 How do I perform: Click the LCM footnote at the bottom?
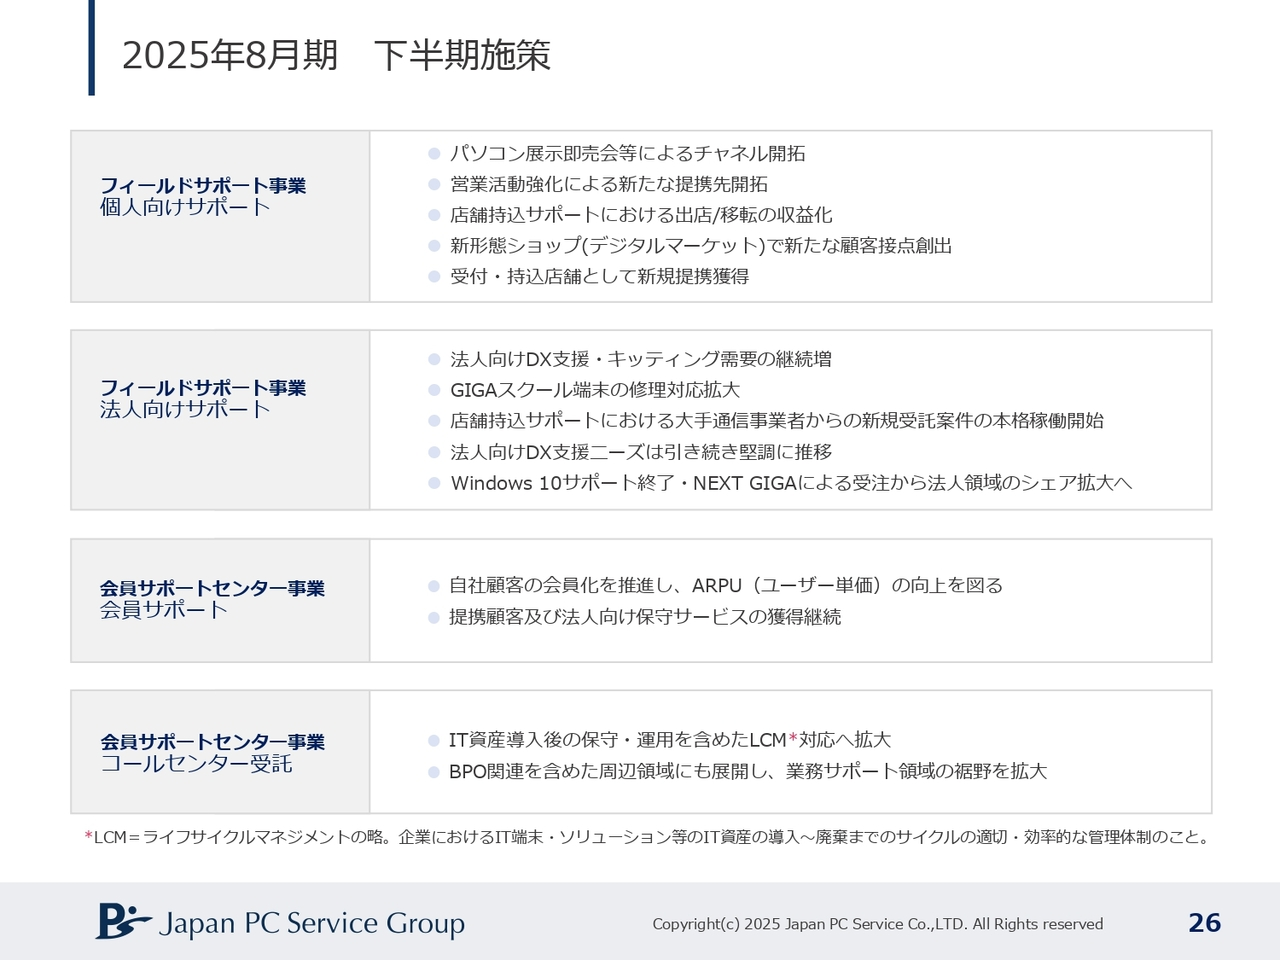(x=648, y=837)
